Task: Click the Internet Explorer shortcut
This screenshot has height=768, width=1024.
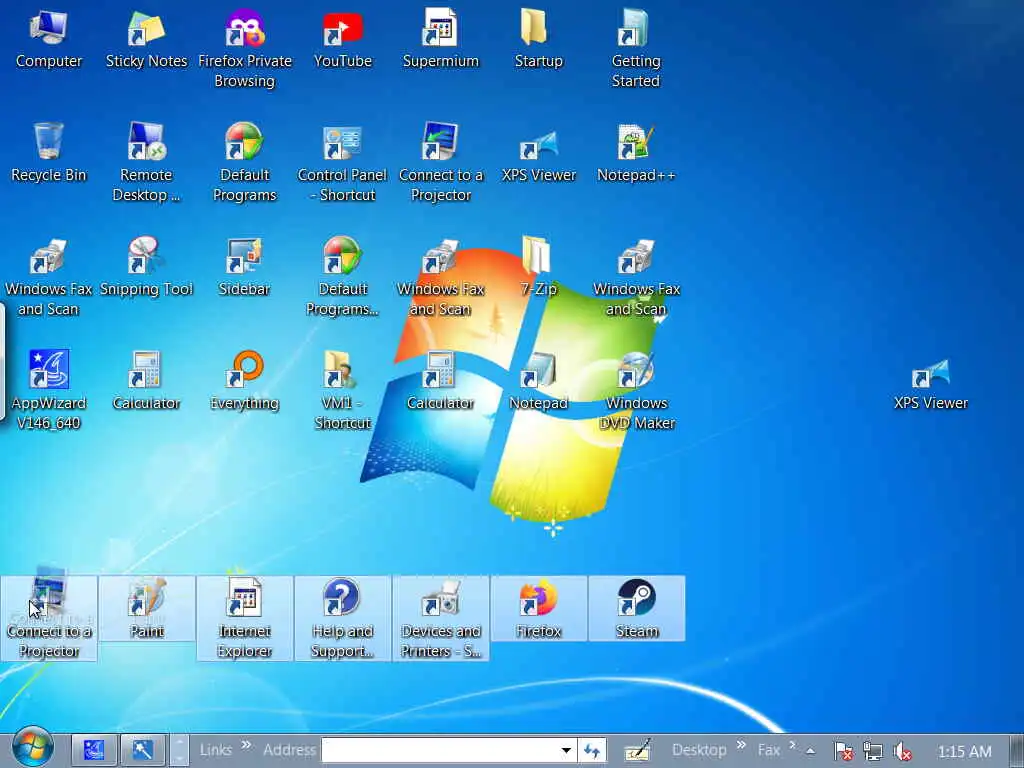Action: point(244,618)
